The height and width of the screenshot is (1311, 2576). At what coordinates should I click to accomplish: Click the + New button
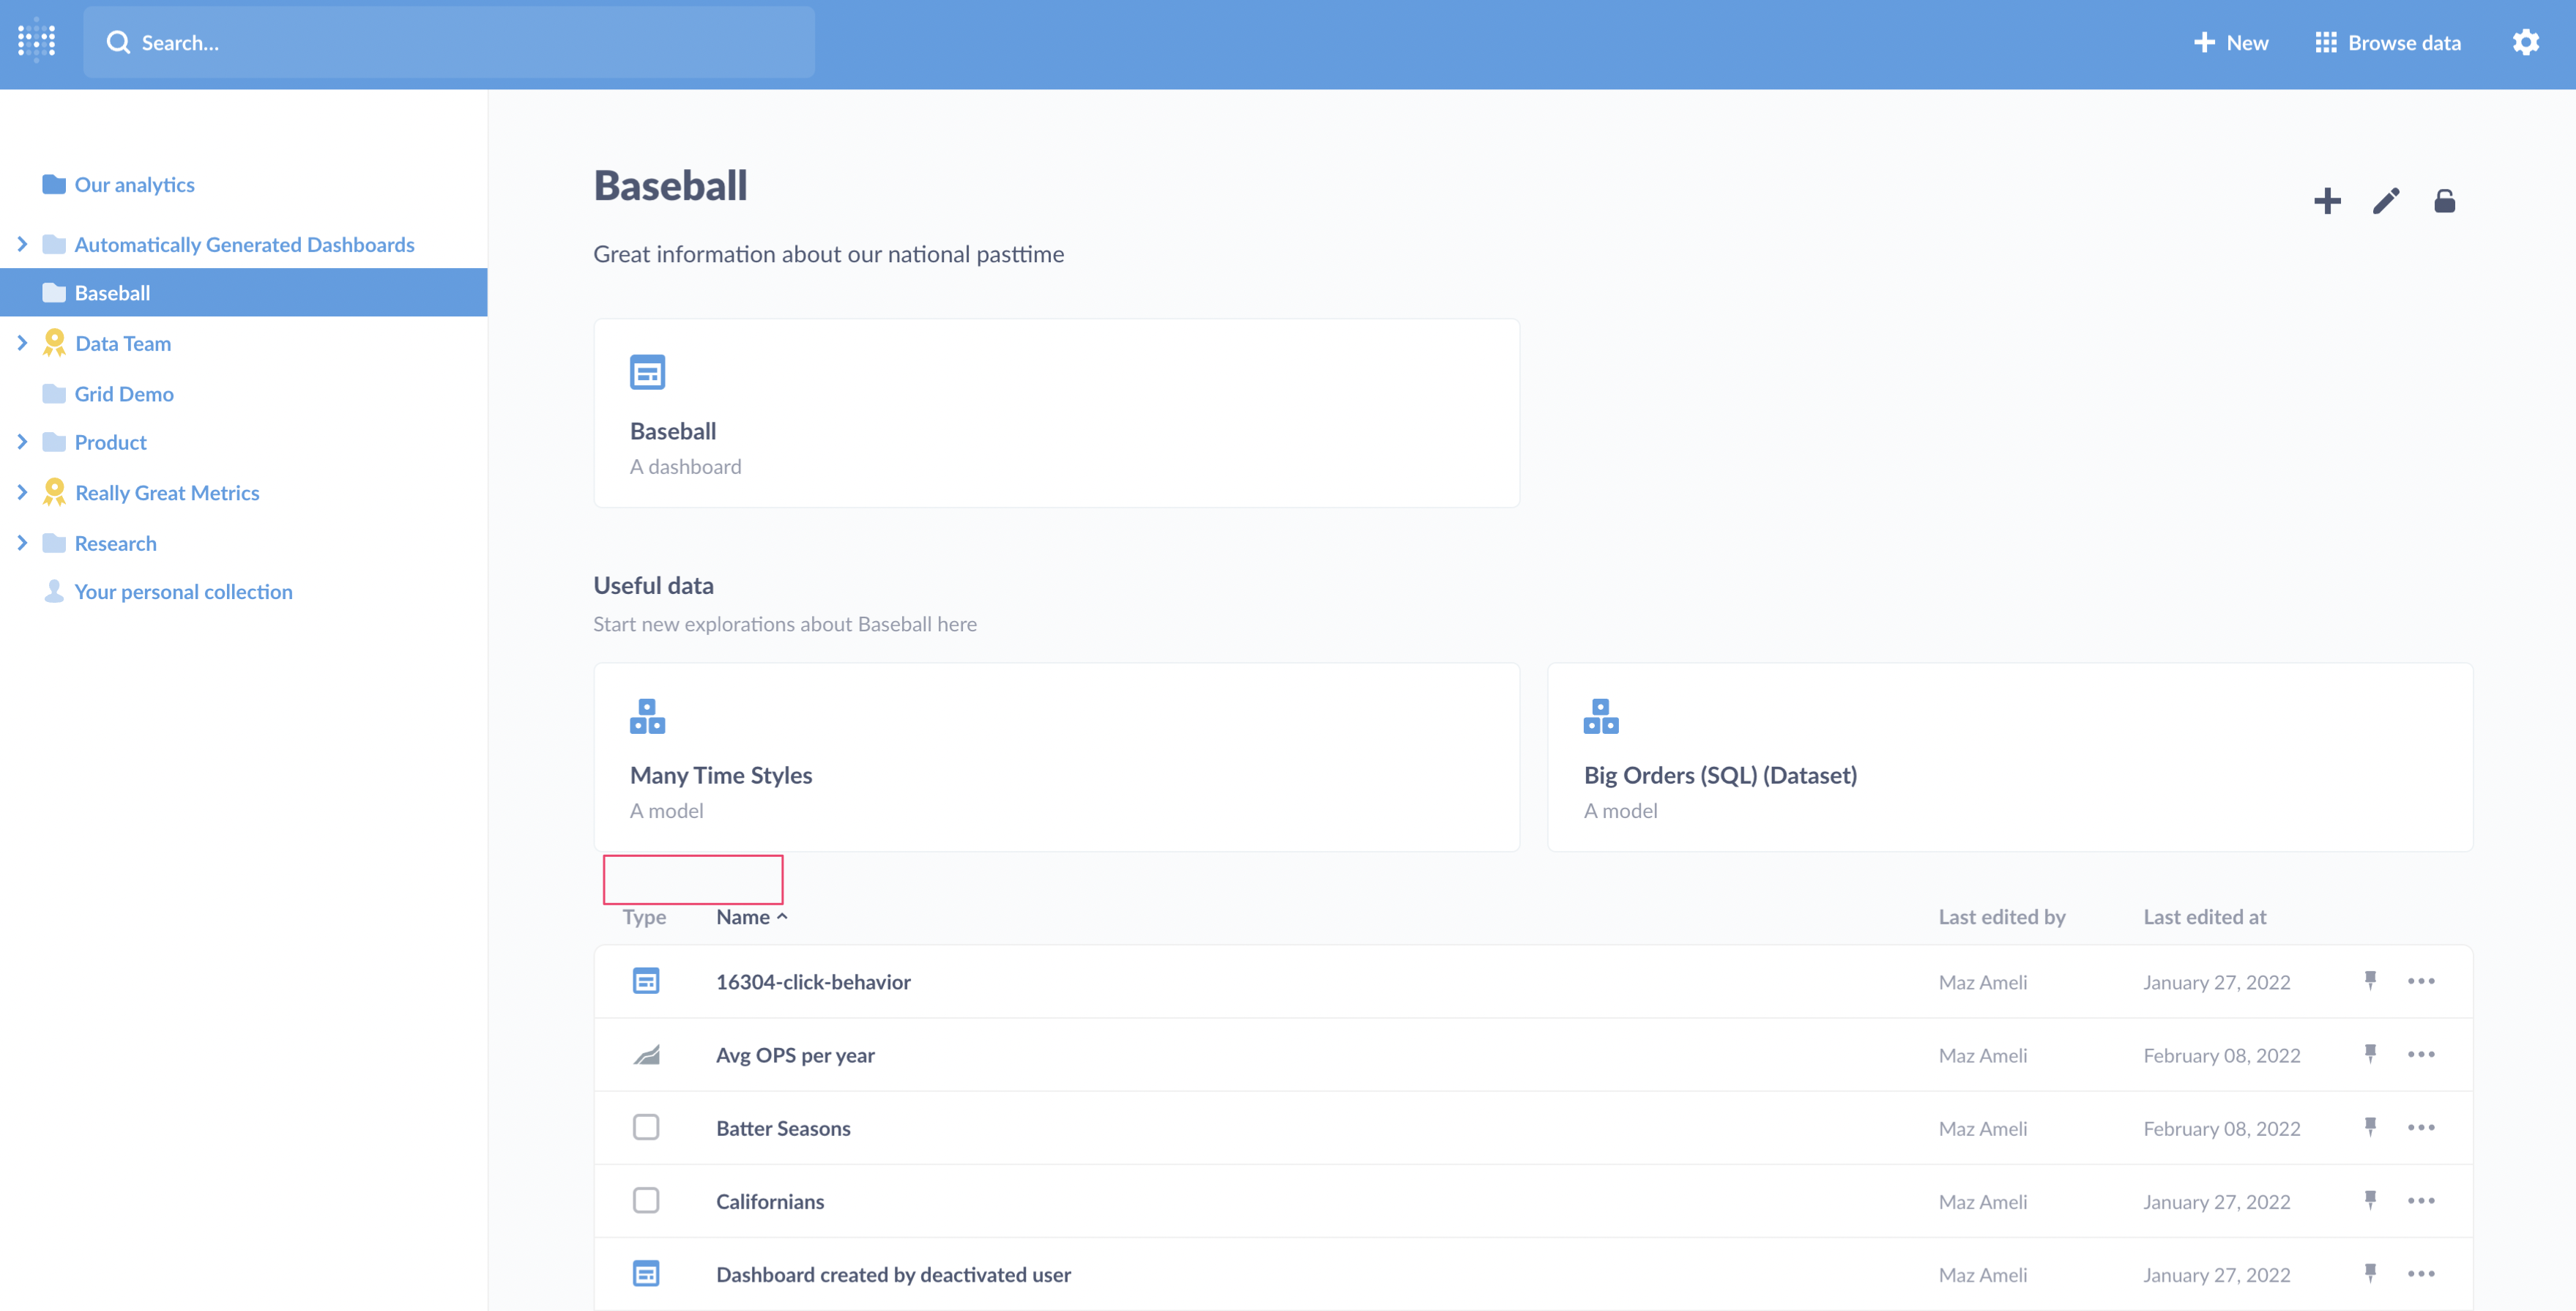[2231, 42]
